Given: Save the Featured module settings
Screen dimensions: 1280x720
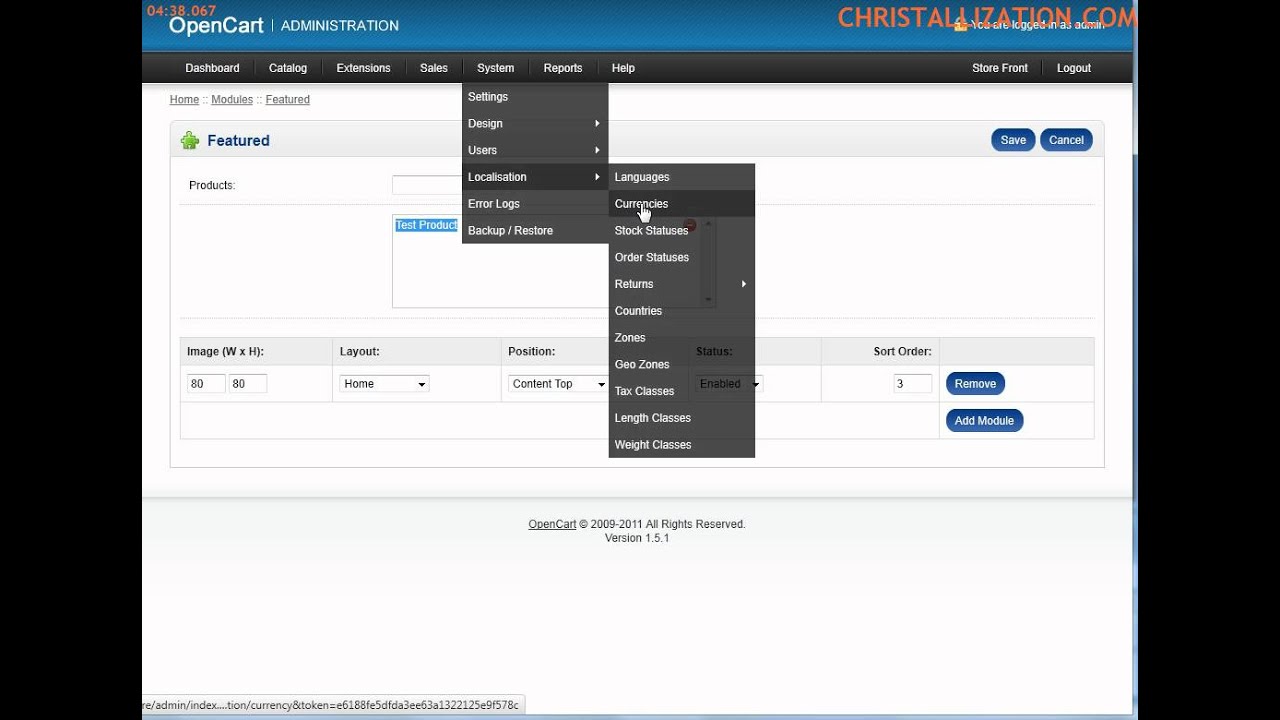Looking at the screenshot, I should (1013, 140).
